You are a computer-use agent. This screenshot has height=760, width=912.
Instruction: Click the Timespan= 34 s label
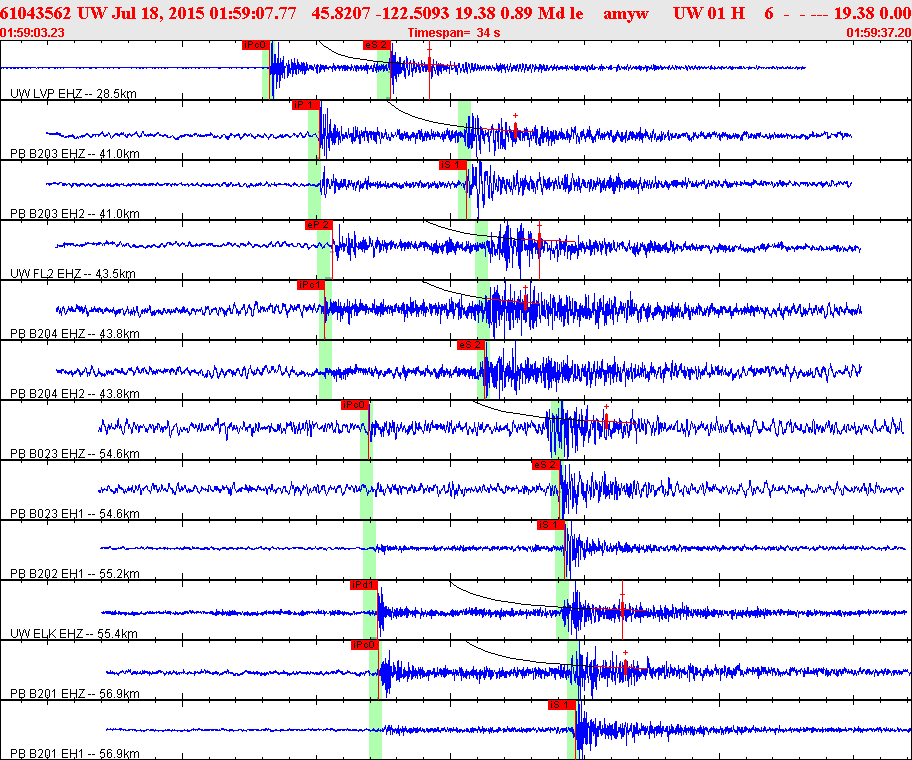(454, 33)
